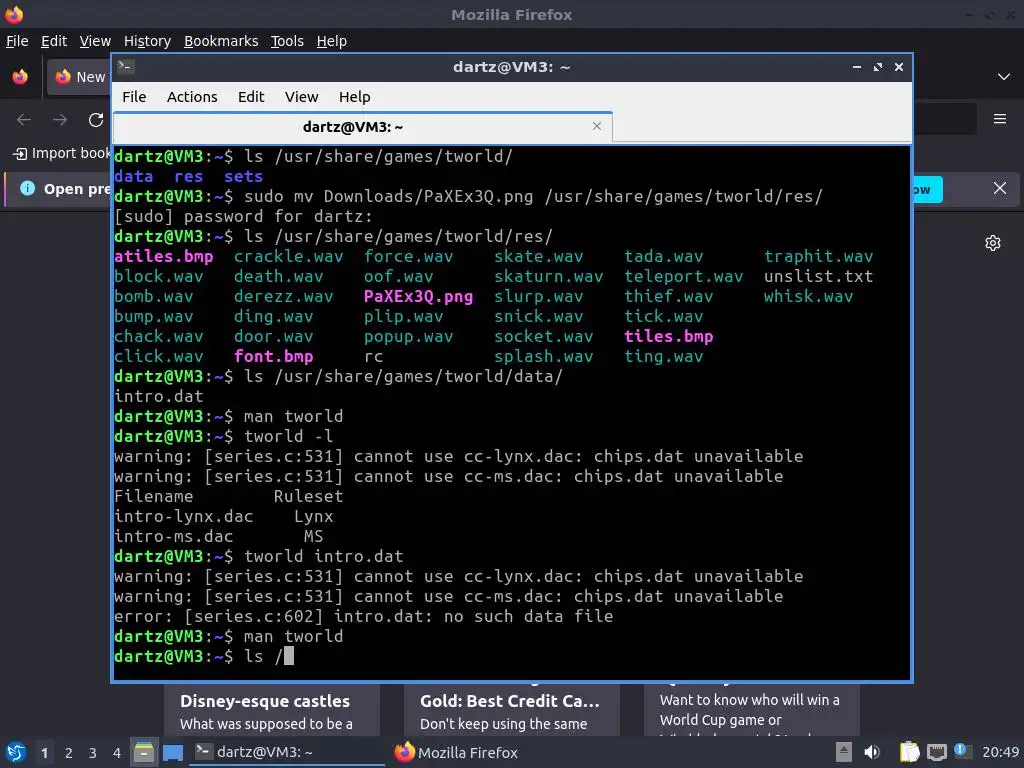Open Firefox Tools menu
The height and width of the screenshot is (768, 1024).
[x=287, y=41]
